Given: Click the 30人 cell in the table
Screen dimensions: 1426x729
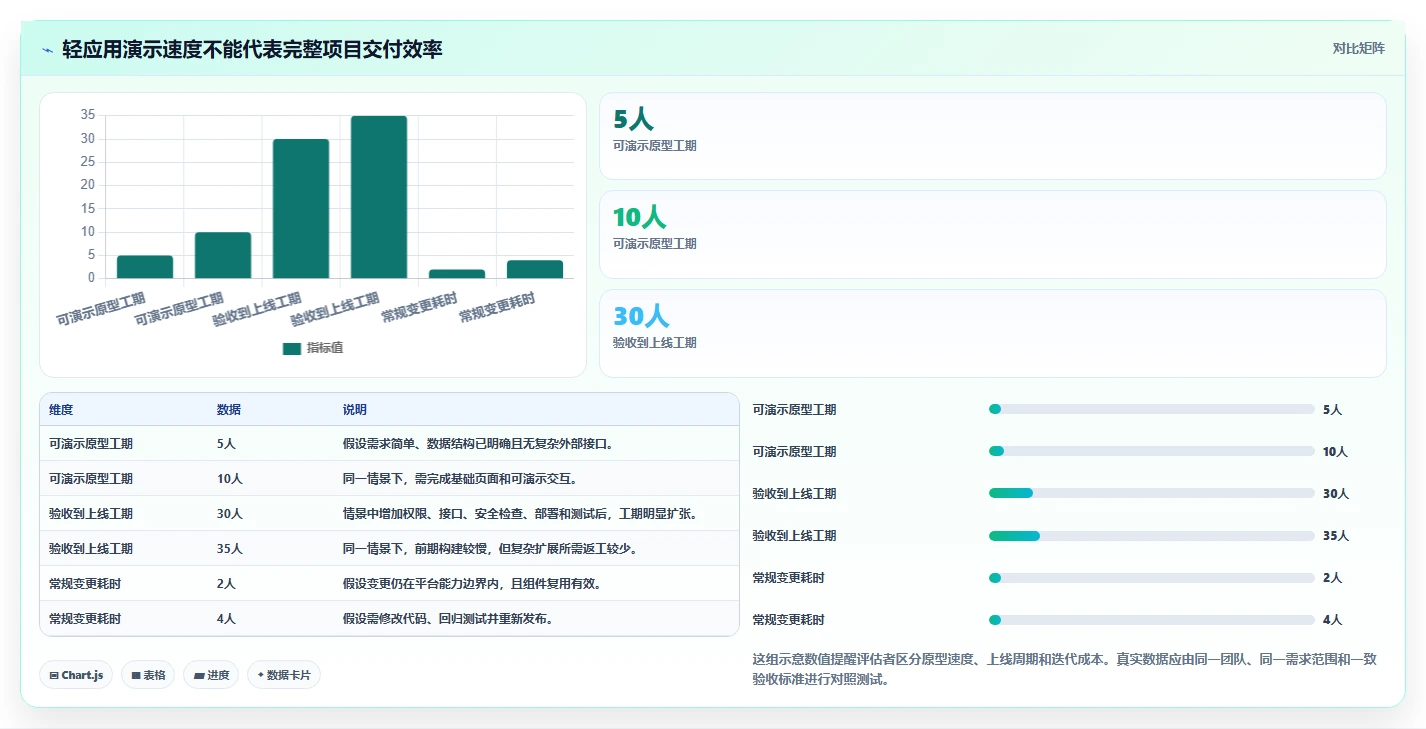Looking at the screenshot, I should coord(230,514).
